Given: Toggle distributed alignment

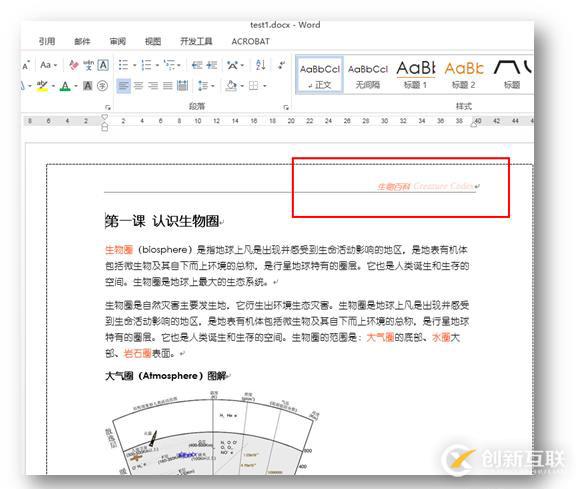Looking at the screenshot, I should pyautogui.click(x=183, y=86).
